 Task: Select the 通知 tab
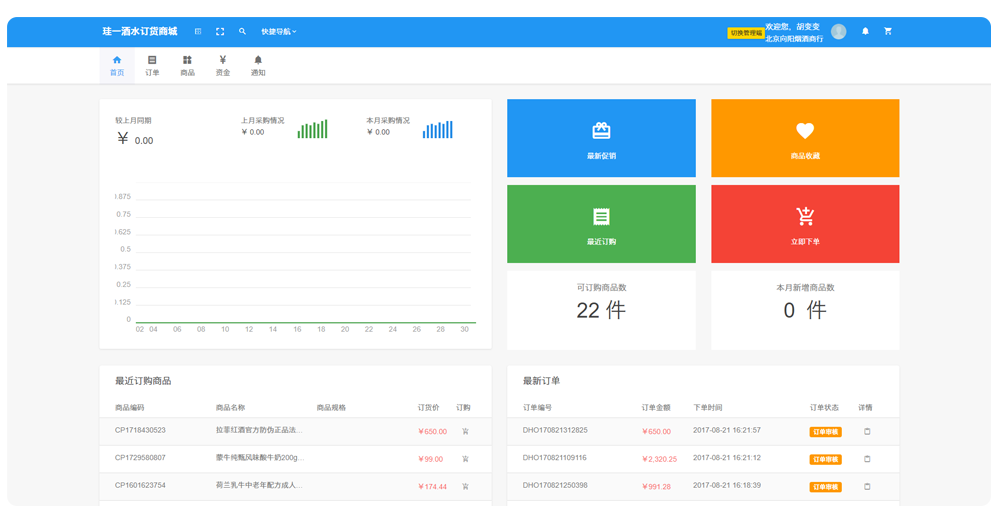tap(258, 65)
